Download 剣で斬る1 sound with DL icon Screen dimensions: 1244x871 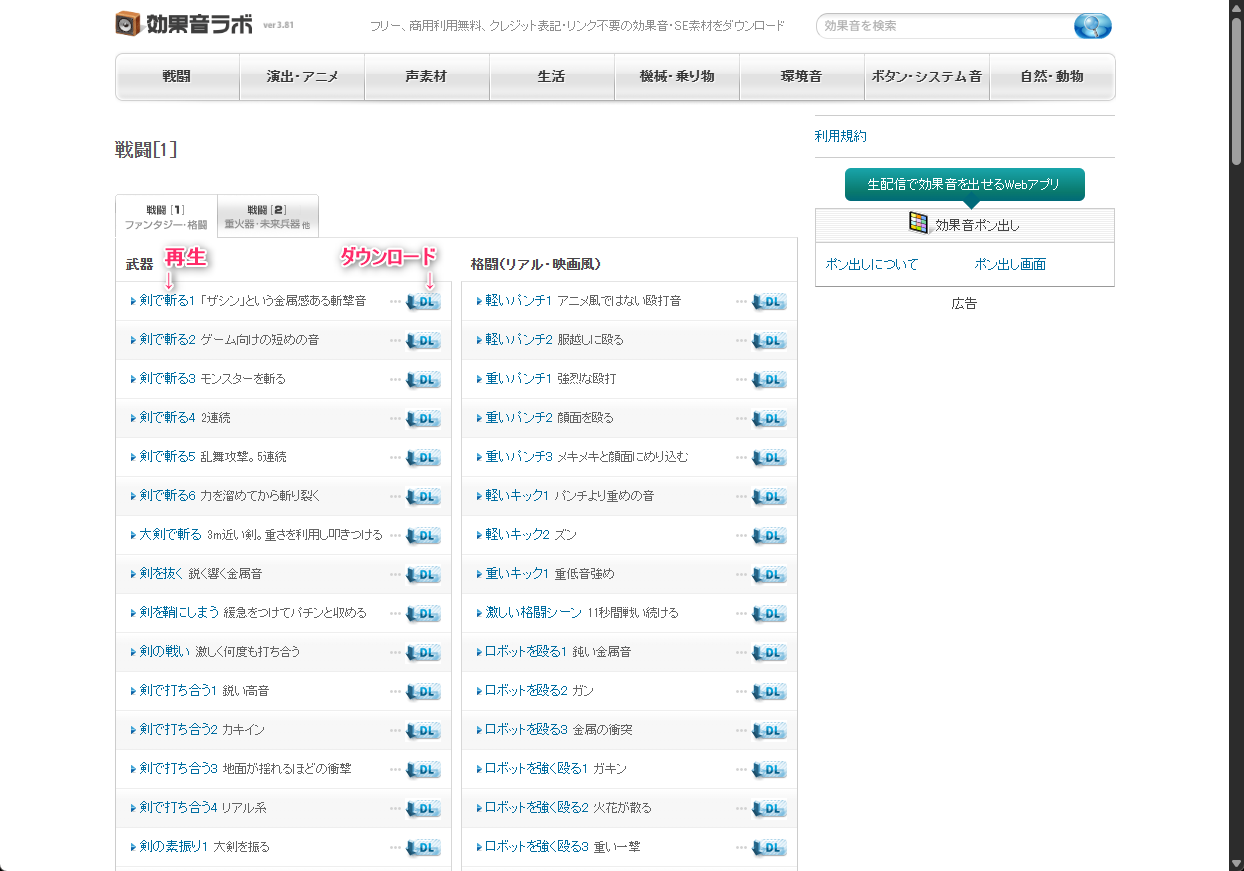[423, 302]
